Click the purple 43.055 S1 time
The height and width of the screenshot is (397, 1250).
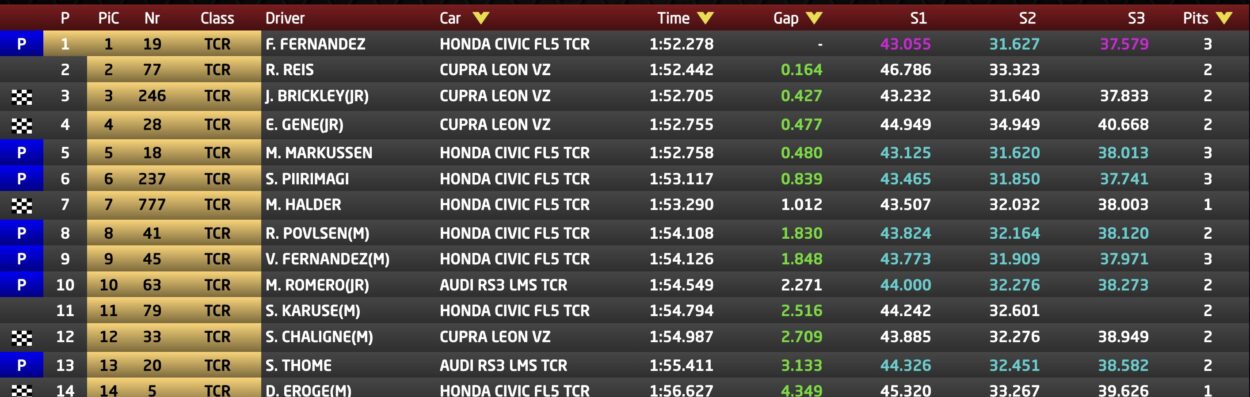pos(905,44)
